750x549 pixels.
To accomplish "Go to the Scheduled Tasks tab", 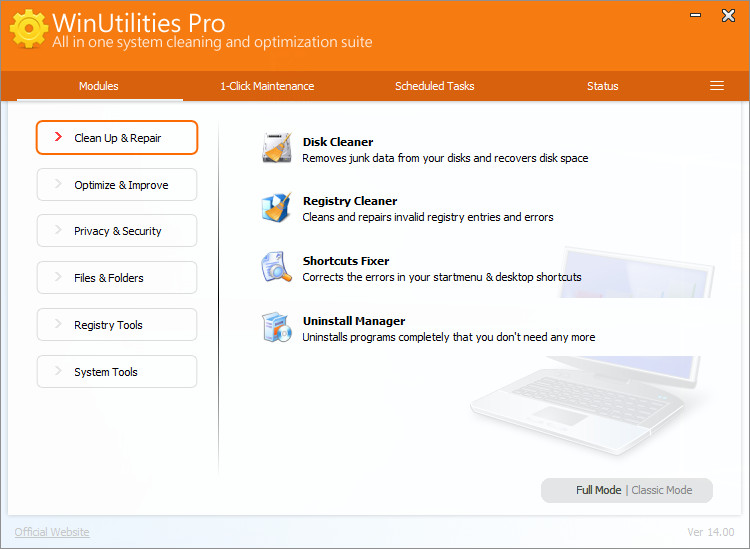I will point(434,86).
